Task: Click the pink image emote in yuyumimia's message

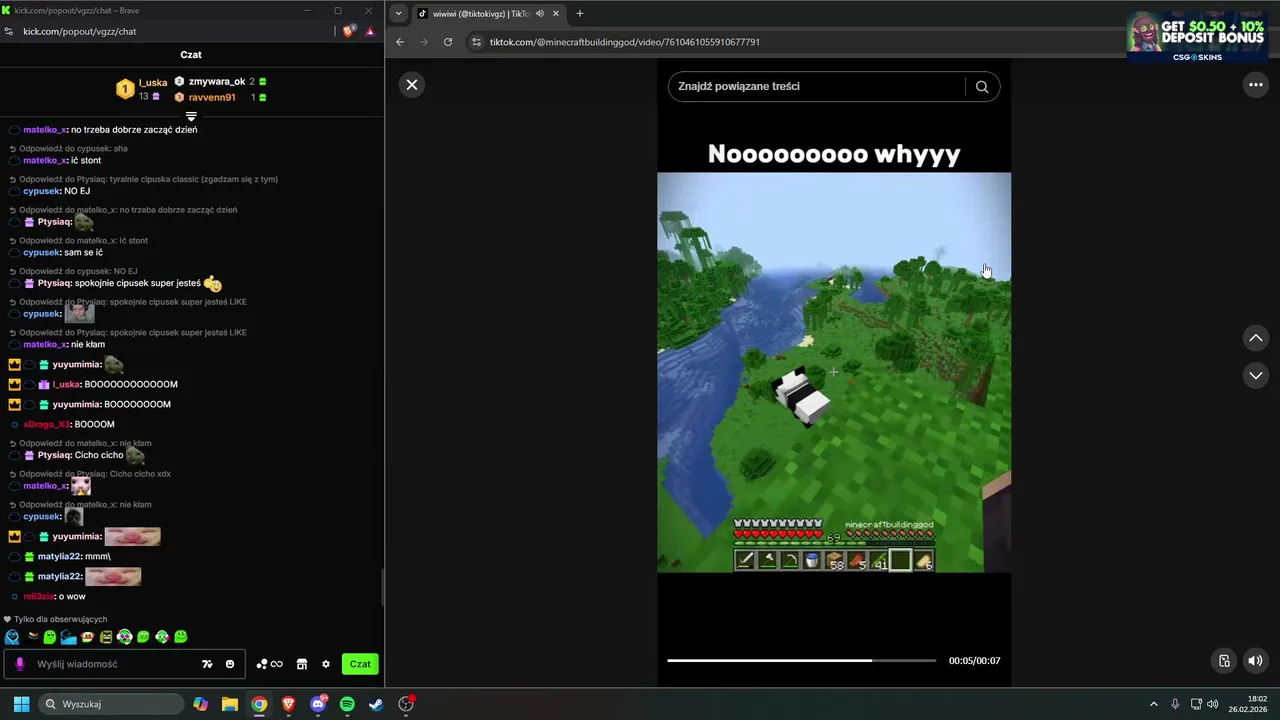Action: (132, 536)
